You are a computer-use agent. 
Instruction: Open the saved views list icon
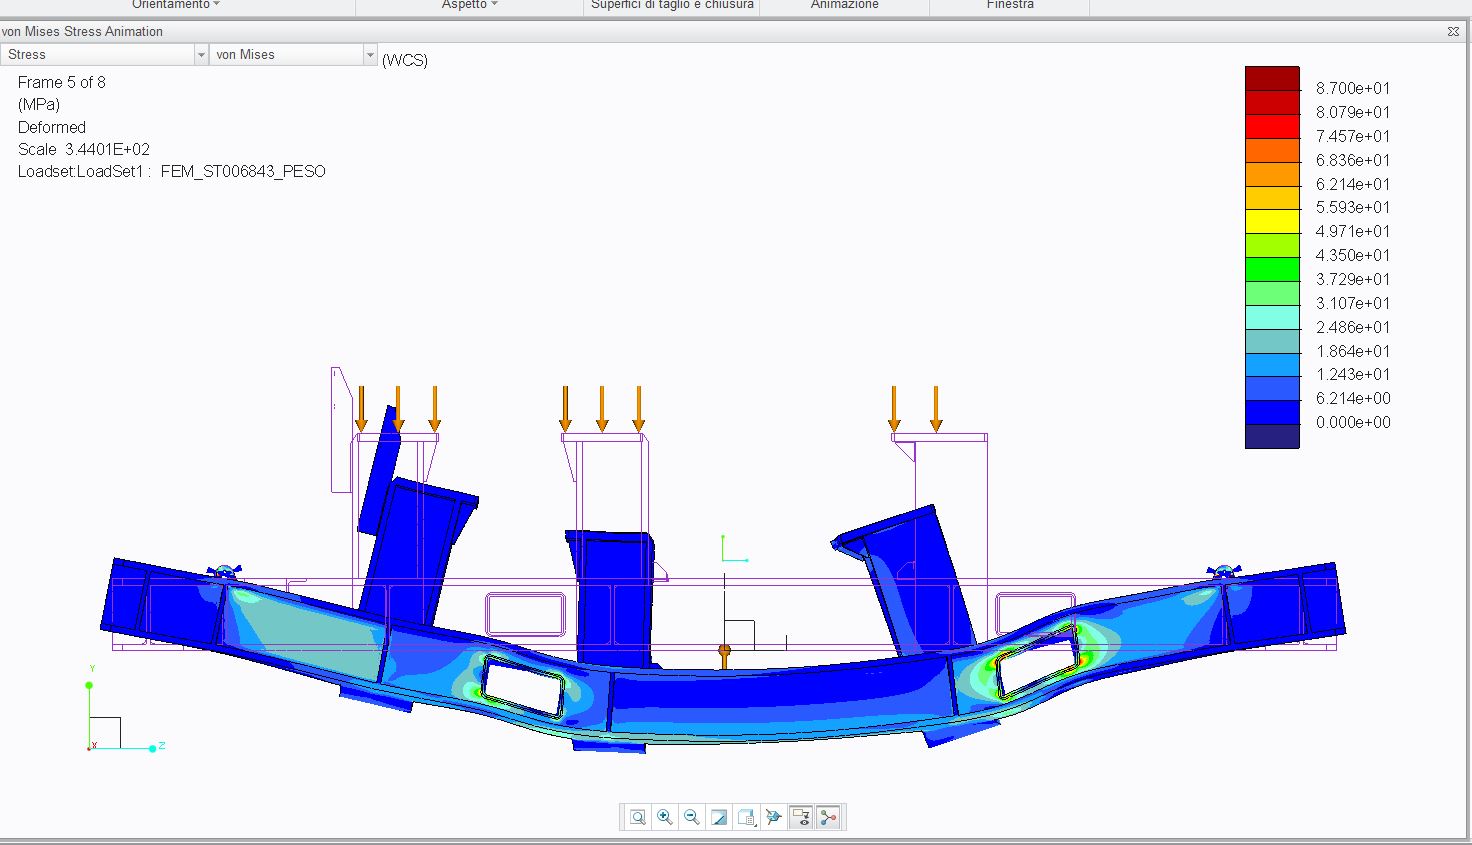(x=746, y=817)
